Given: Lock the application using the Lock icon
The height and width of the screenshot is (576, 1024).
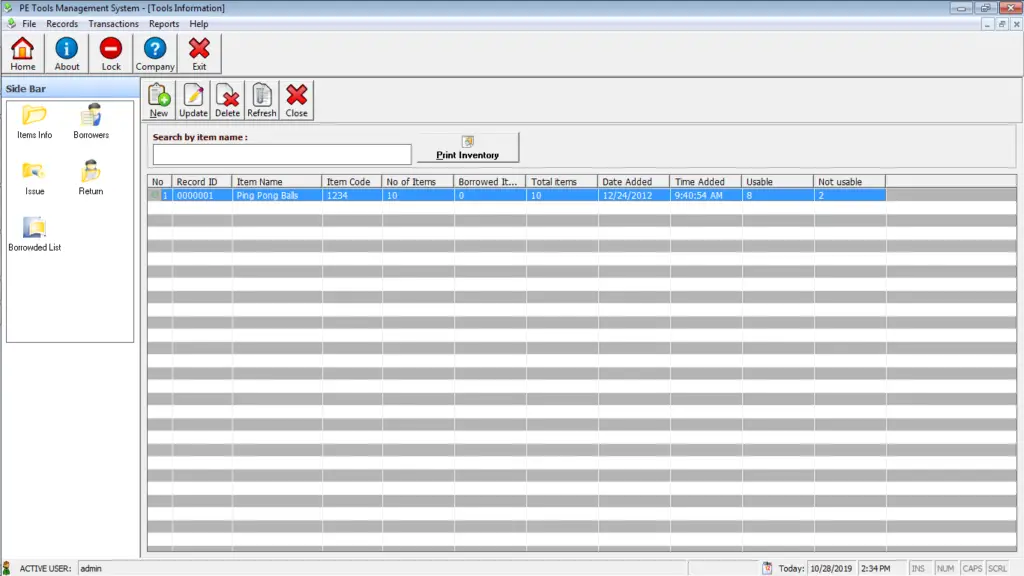Looking at the screenshot, I should click(110, 52).
